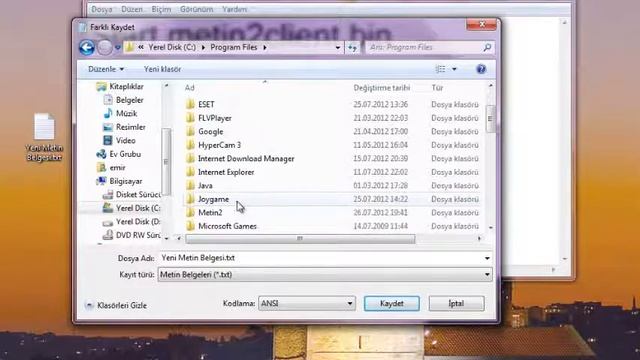Select Yeni Metin Belgesi.txt desktop file
The image size is (640, 360).
tap(44, 138)
